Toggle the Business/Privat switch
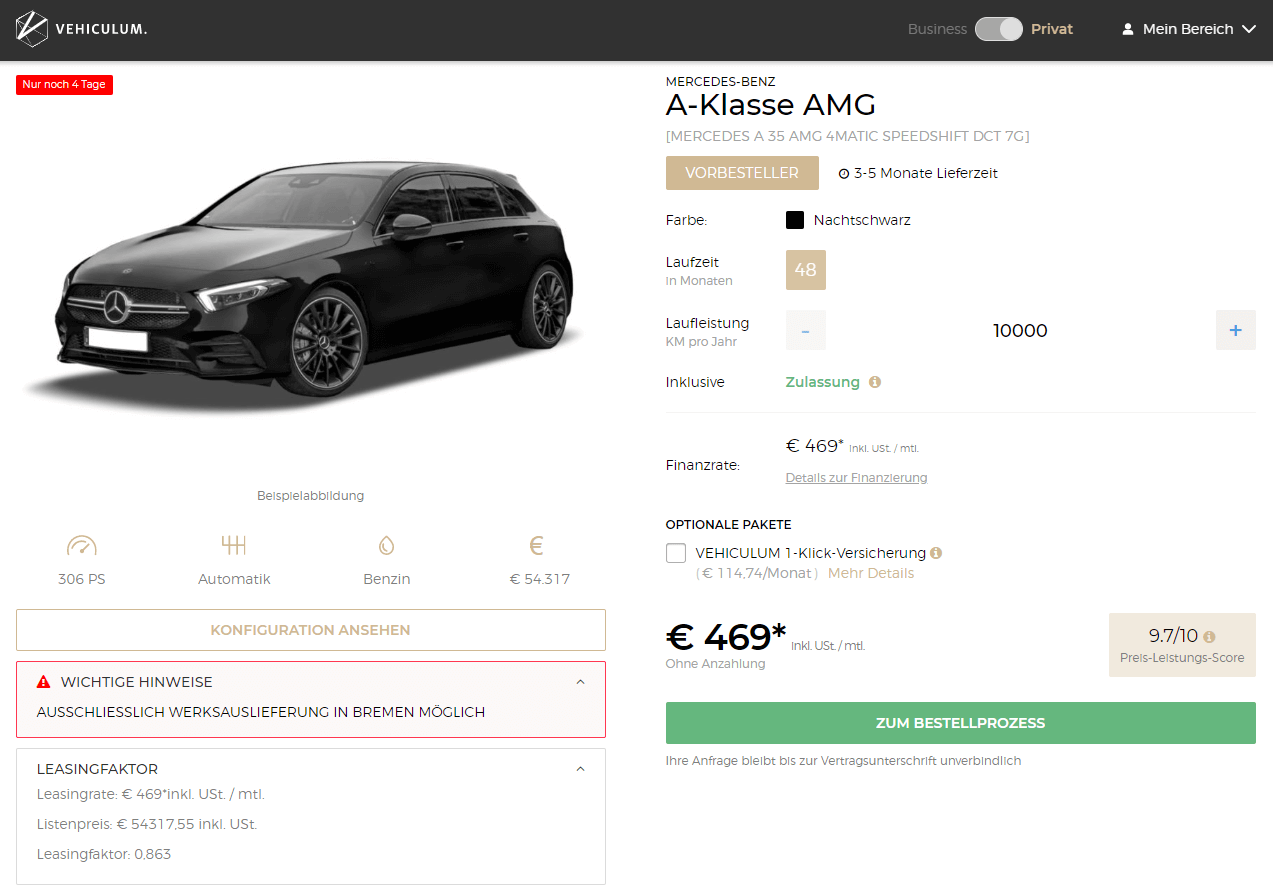 999,29
